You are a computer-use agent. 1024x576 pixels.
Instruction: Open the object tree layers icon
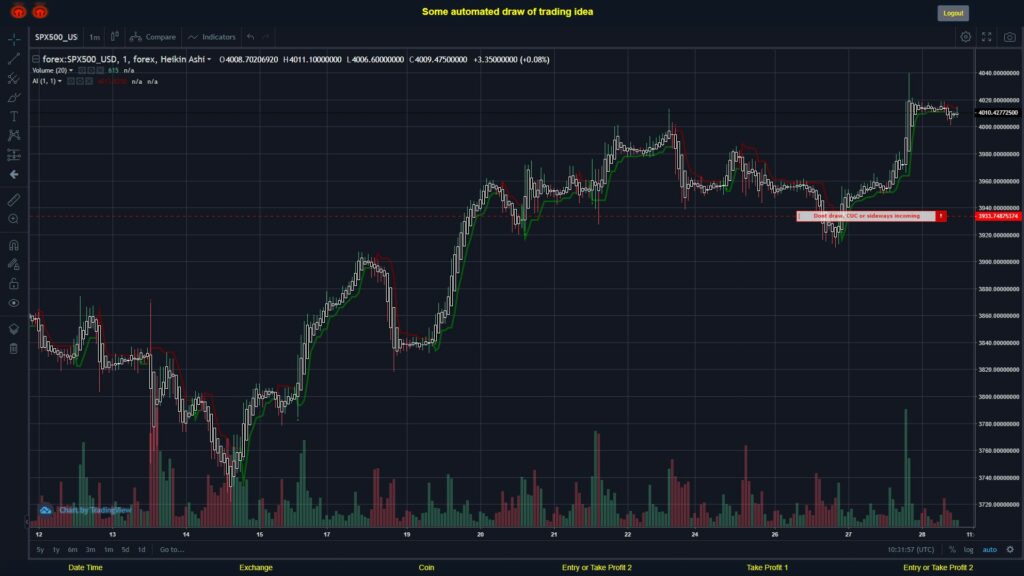(x=14, y=329)
